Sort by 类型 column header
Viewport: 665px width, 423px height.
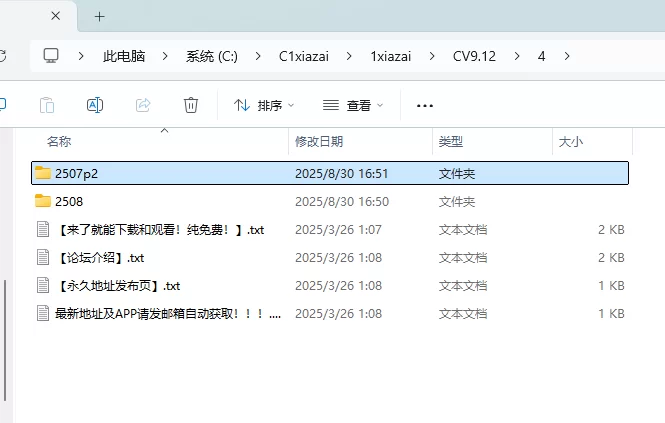point(451,141)
